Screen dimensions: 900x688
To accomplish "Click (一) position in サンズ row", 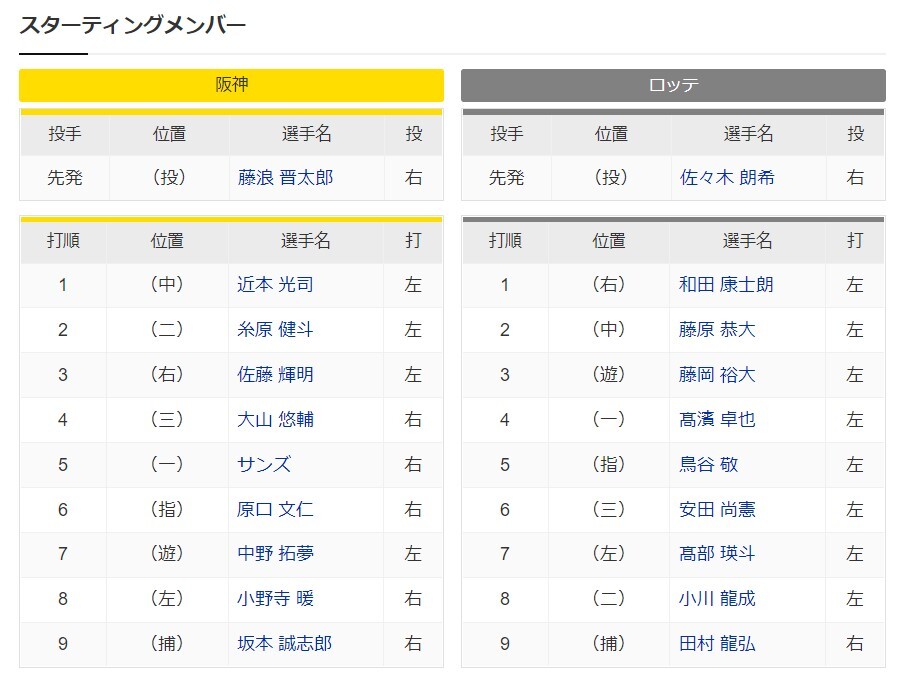I will (167, 464).
